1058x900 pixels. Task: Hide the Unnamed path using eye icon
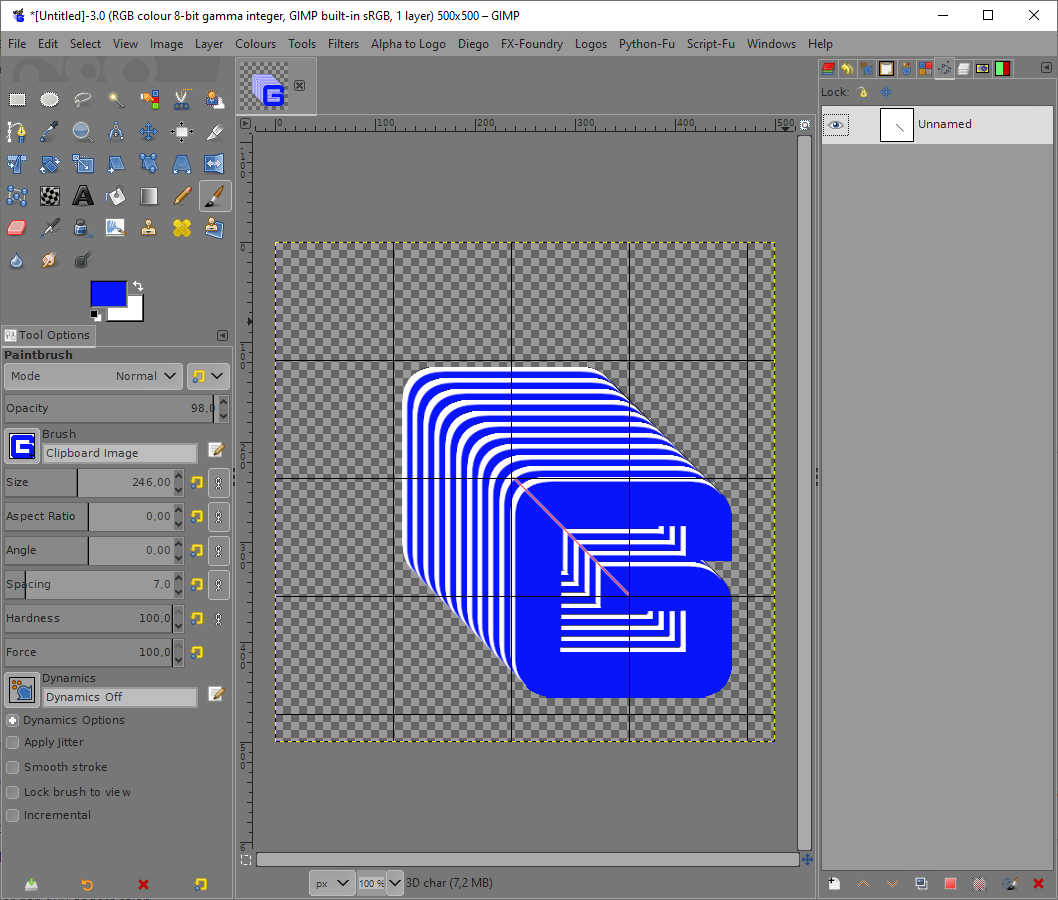tap(836, 125)
